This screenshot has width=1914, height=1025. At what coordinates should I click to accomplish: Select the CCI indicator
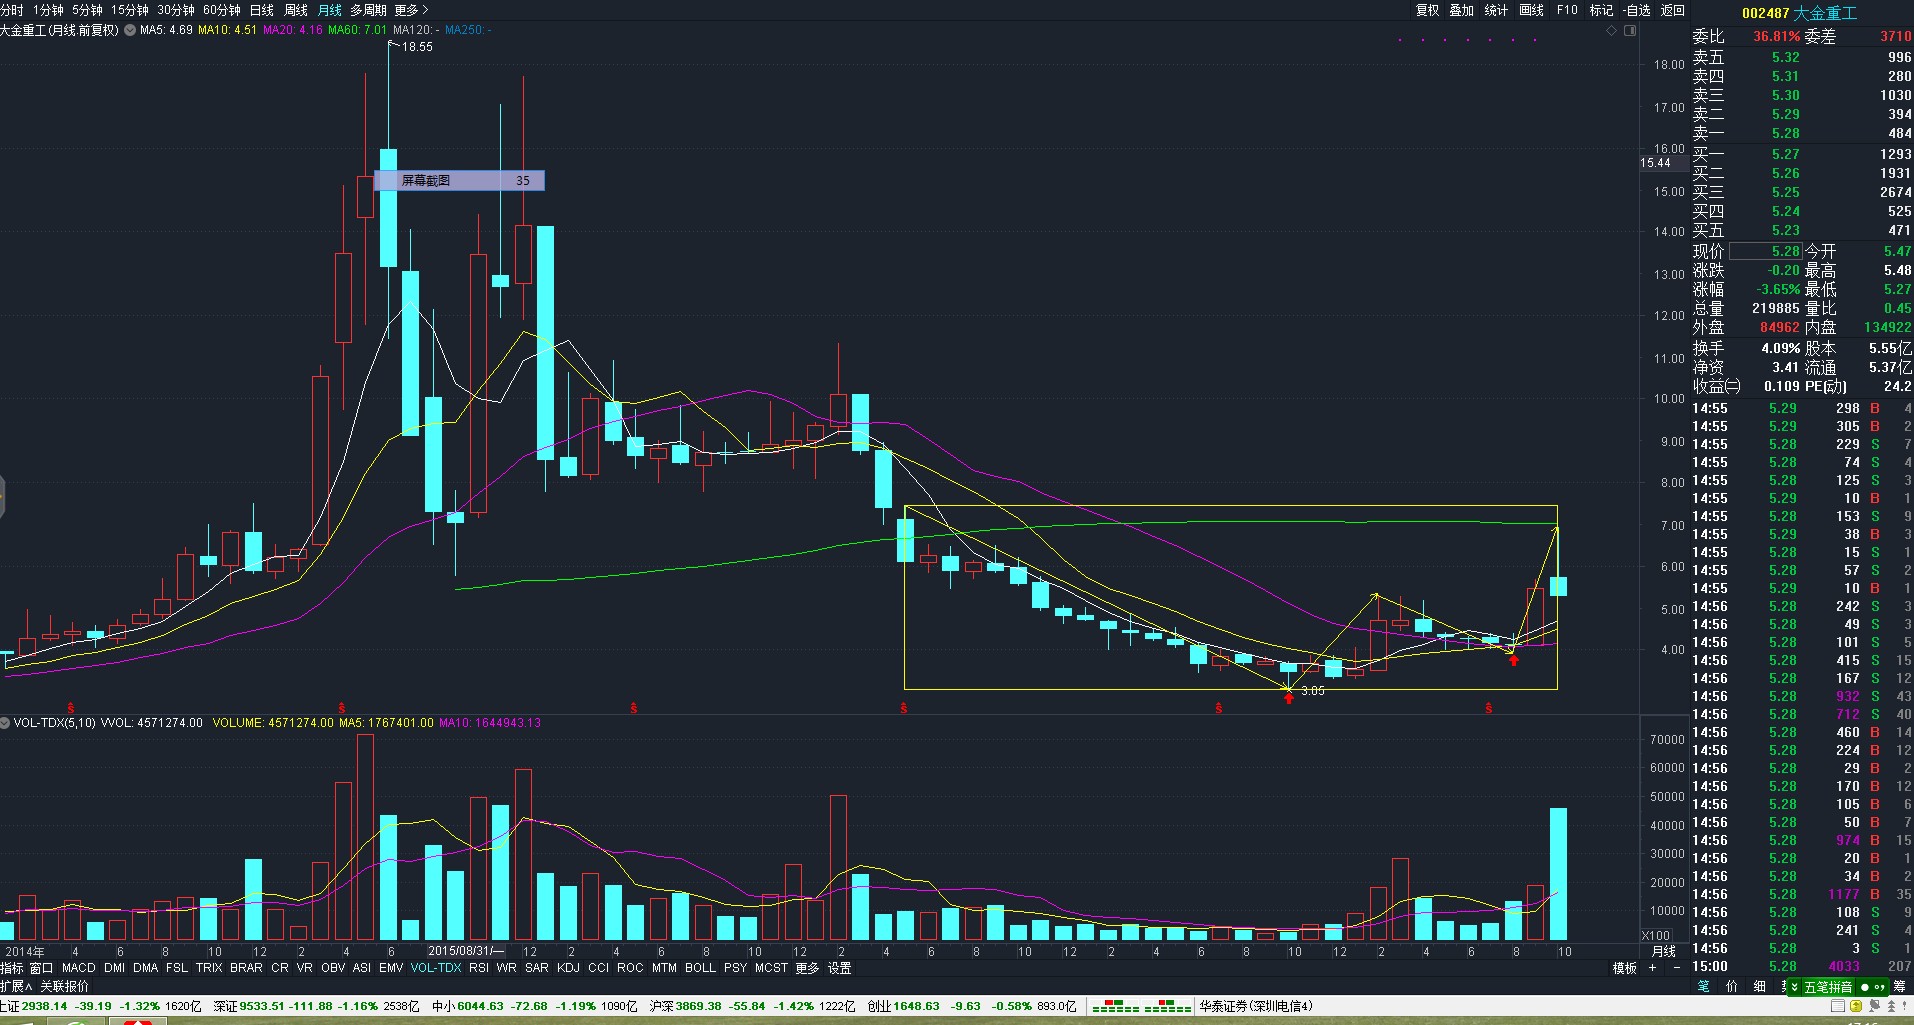pos(599,968)
